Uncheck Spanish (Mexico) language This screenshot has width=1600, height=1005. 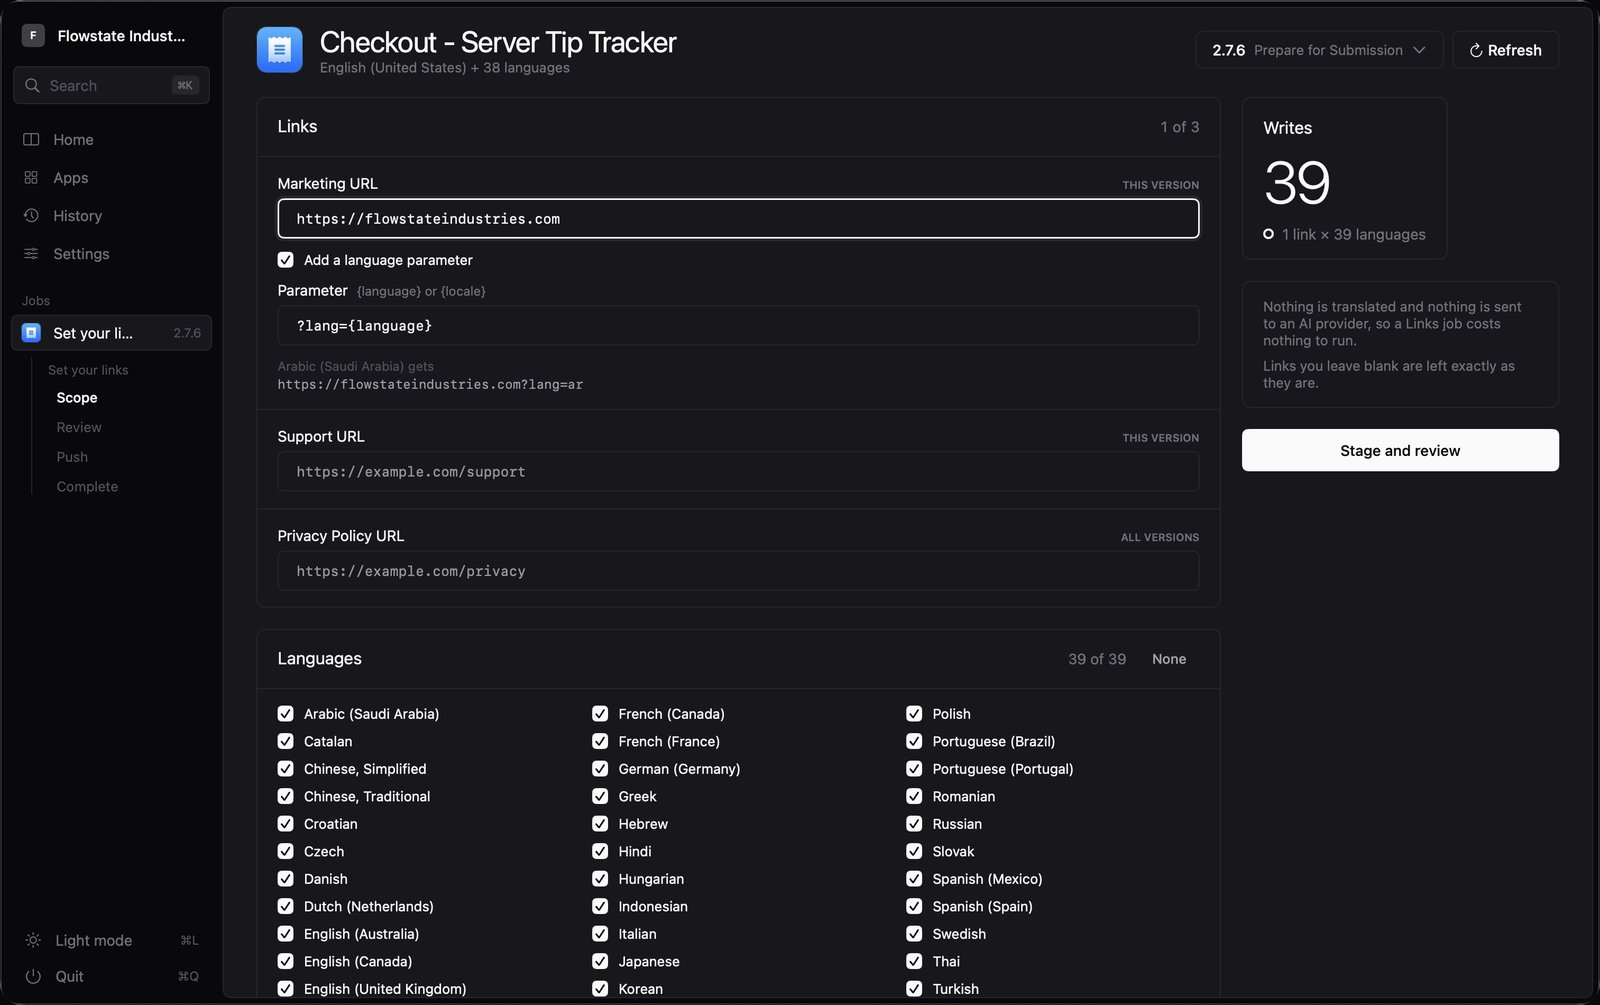(914, 878)
